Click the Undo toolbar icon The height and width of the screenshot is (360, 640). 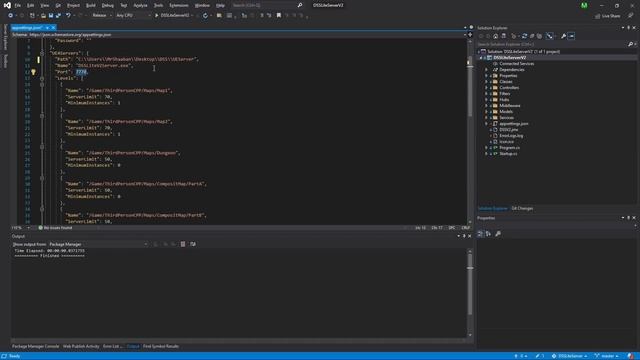68,16
